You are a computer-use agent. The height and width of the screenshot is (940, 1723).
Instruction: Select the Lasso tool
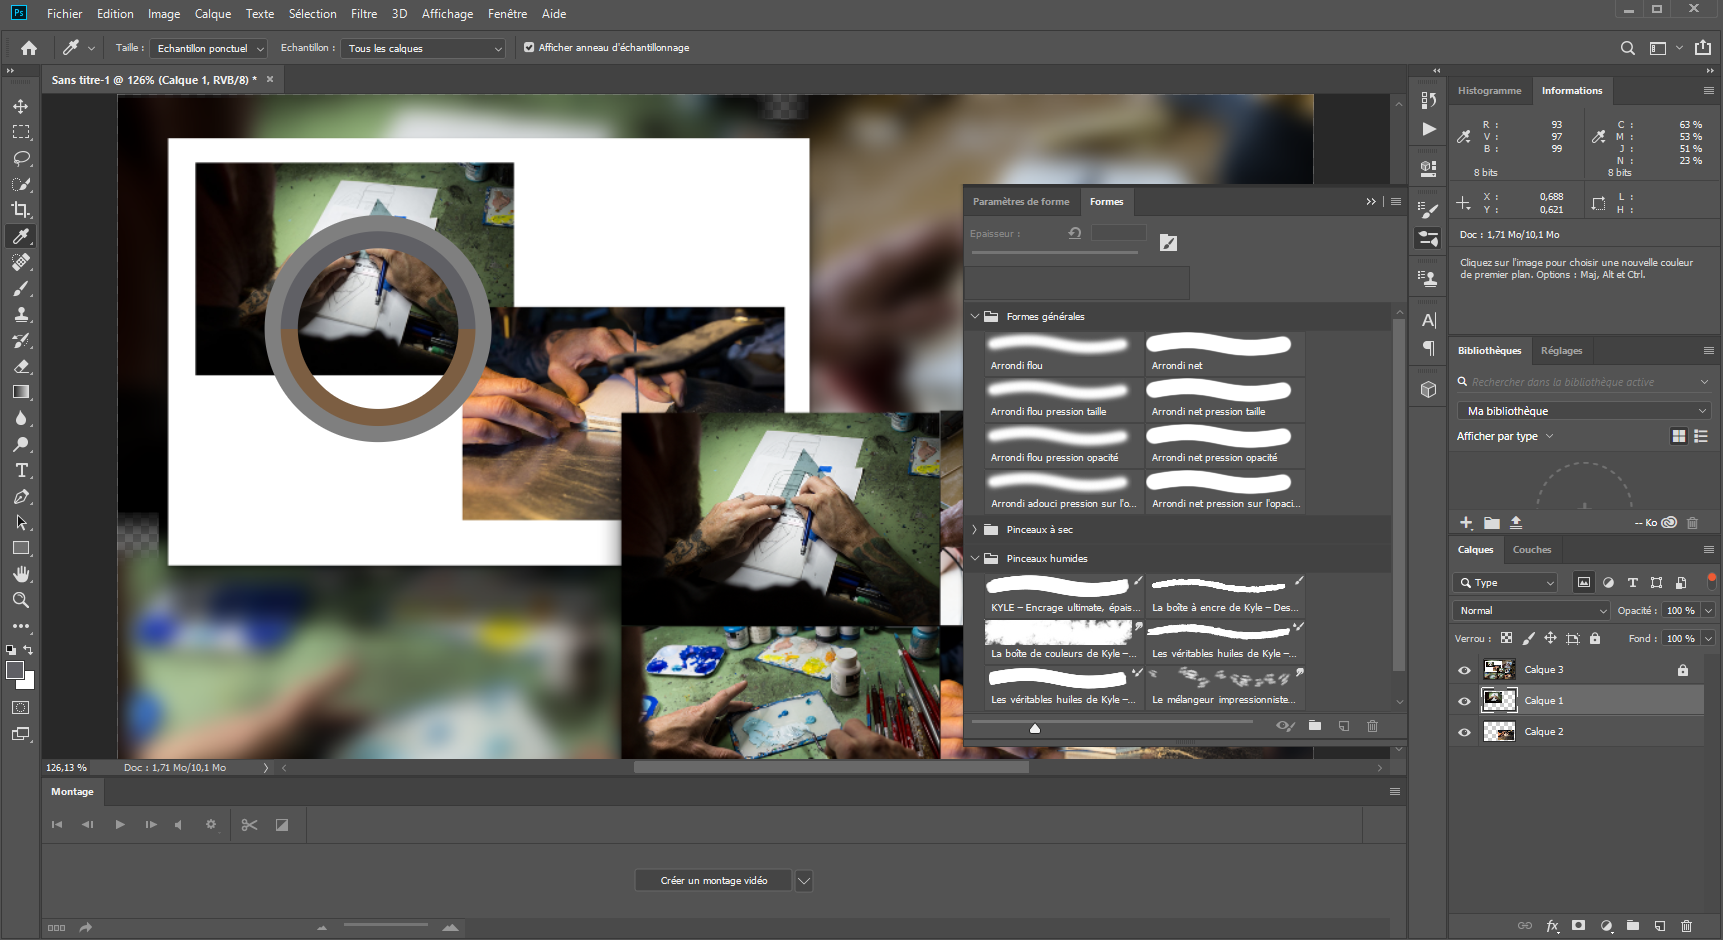click(x=21, y=158)
